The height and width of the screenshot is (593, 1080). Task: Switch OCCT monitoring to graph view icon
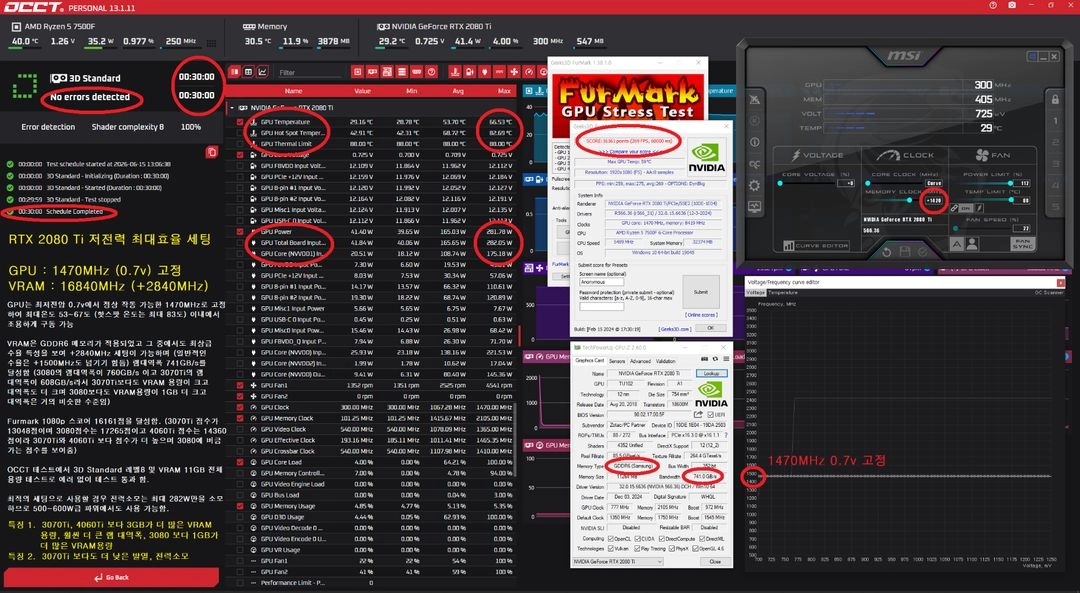[x=261, y=72]
